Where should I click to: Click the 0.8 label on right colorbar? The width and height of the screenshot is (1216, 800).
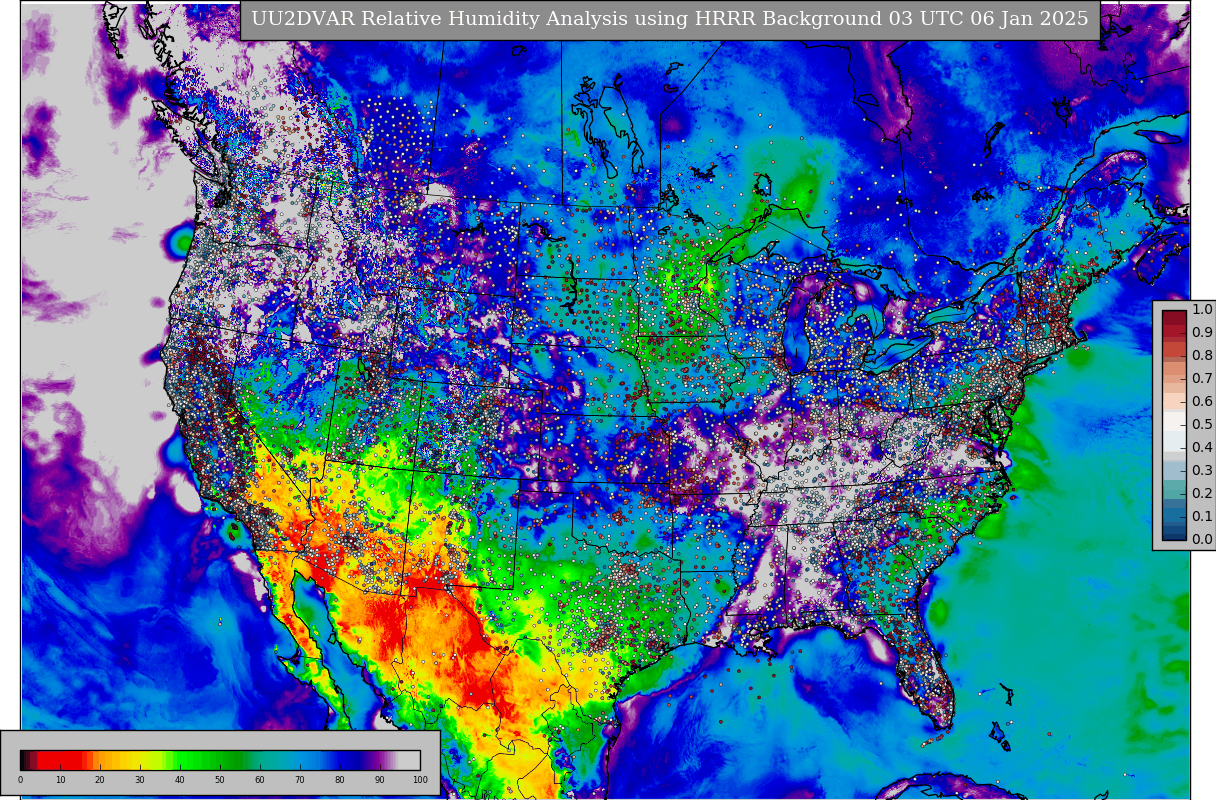click(x=1202, y=356)
